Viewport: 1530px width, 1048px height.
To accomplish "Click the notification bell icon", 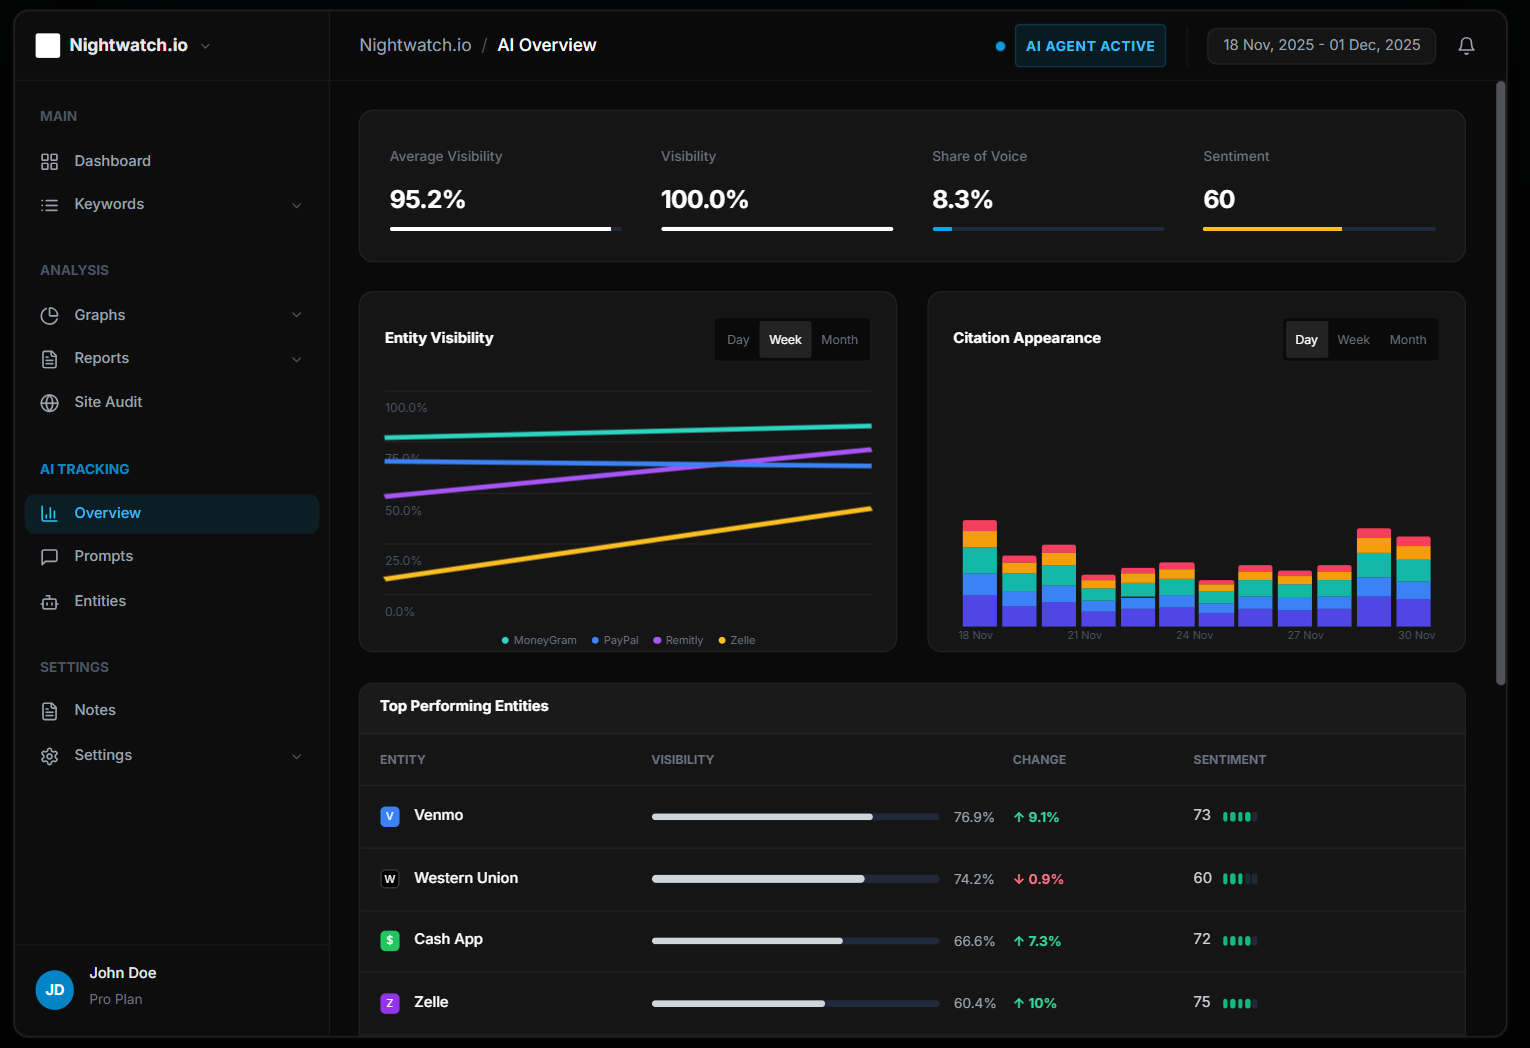I will (x=1466, y=45).
